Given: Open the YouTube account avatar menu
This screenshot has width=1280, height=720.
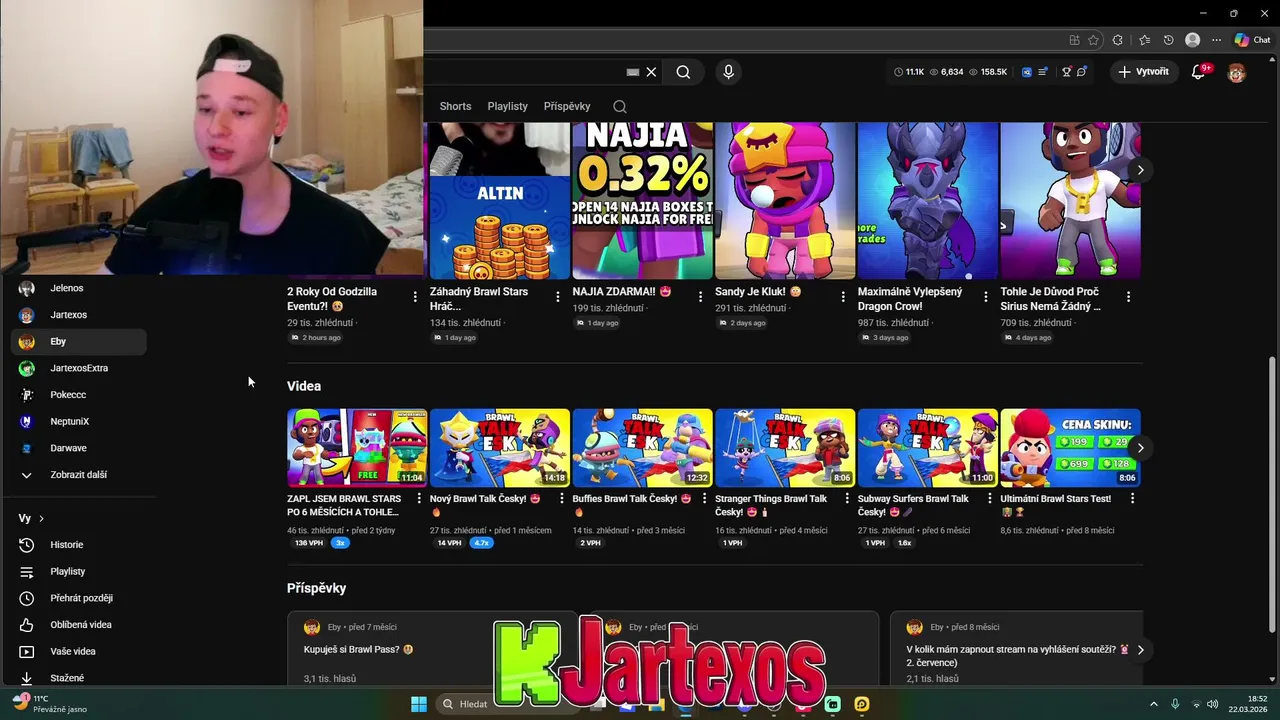Looking at the screenshot, I should coord(1237,72).
